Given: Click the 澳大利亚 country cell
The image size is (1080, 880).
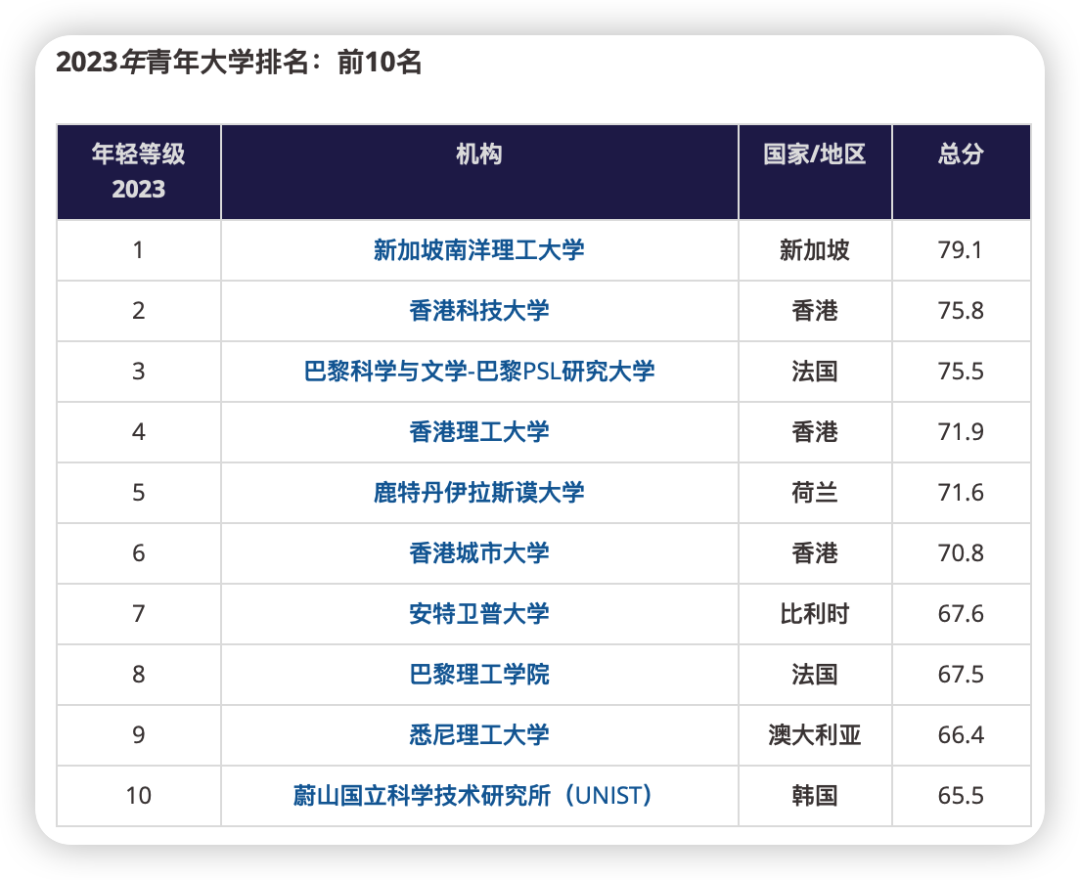Looking at the screenshot, I should [815, 735].
